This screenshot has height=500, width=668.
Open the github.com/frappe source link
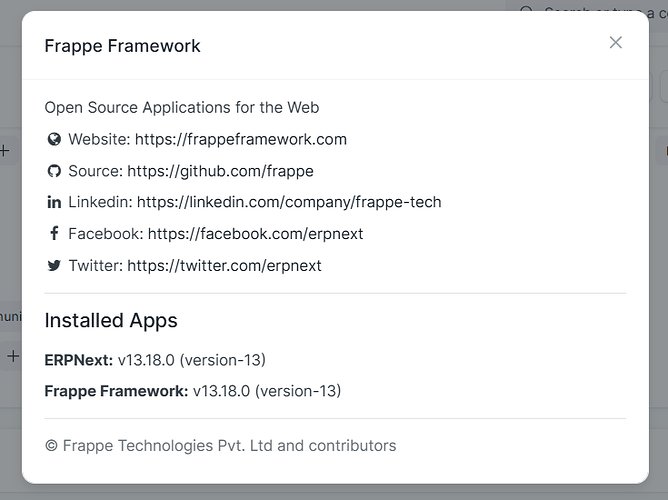[220, 171]
